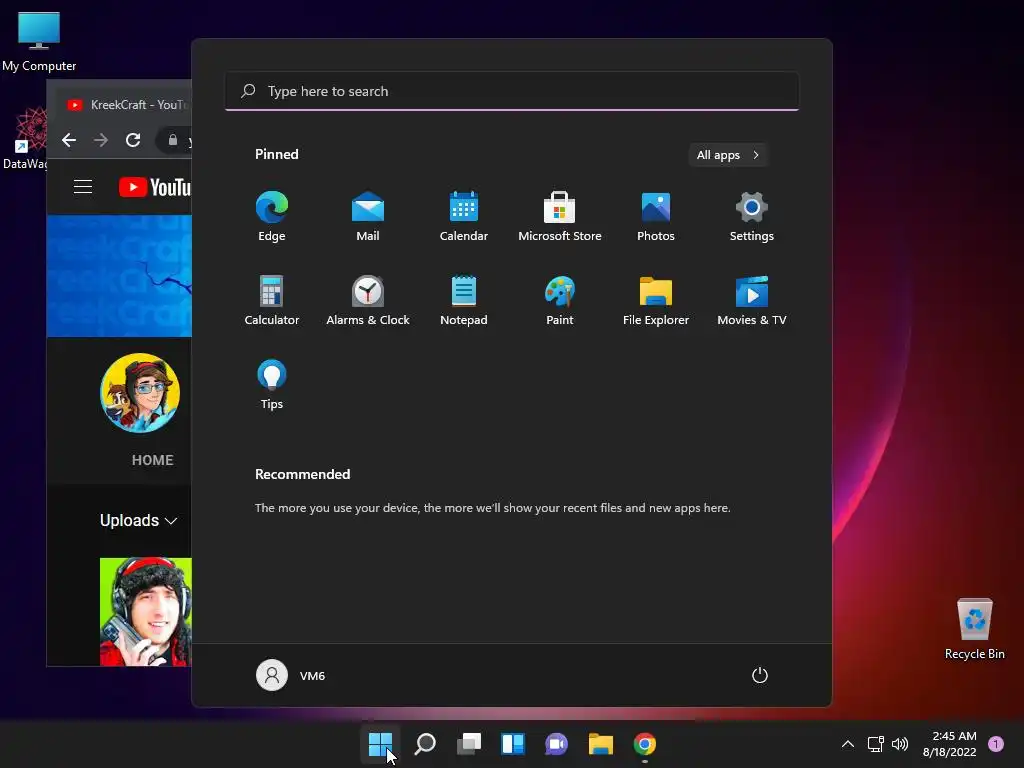Open File Explorer from the taskbar
This screenshot has width=1024, height=768.
(601, 744)
